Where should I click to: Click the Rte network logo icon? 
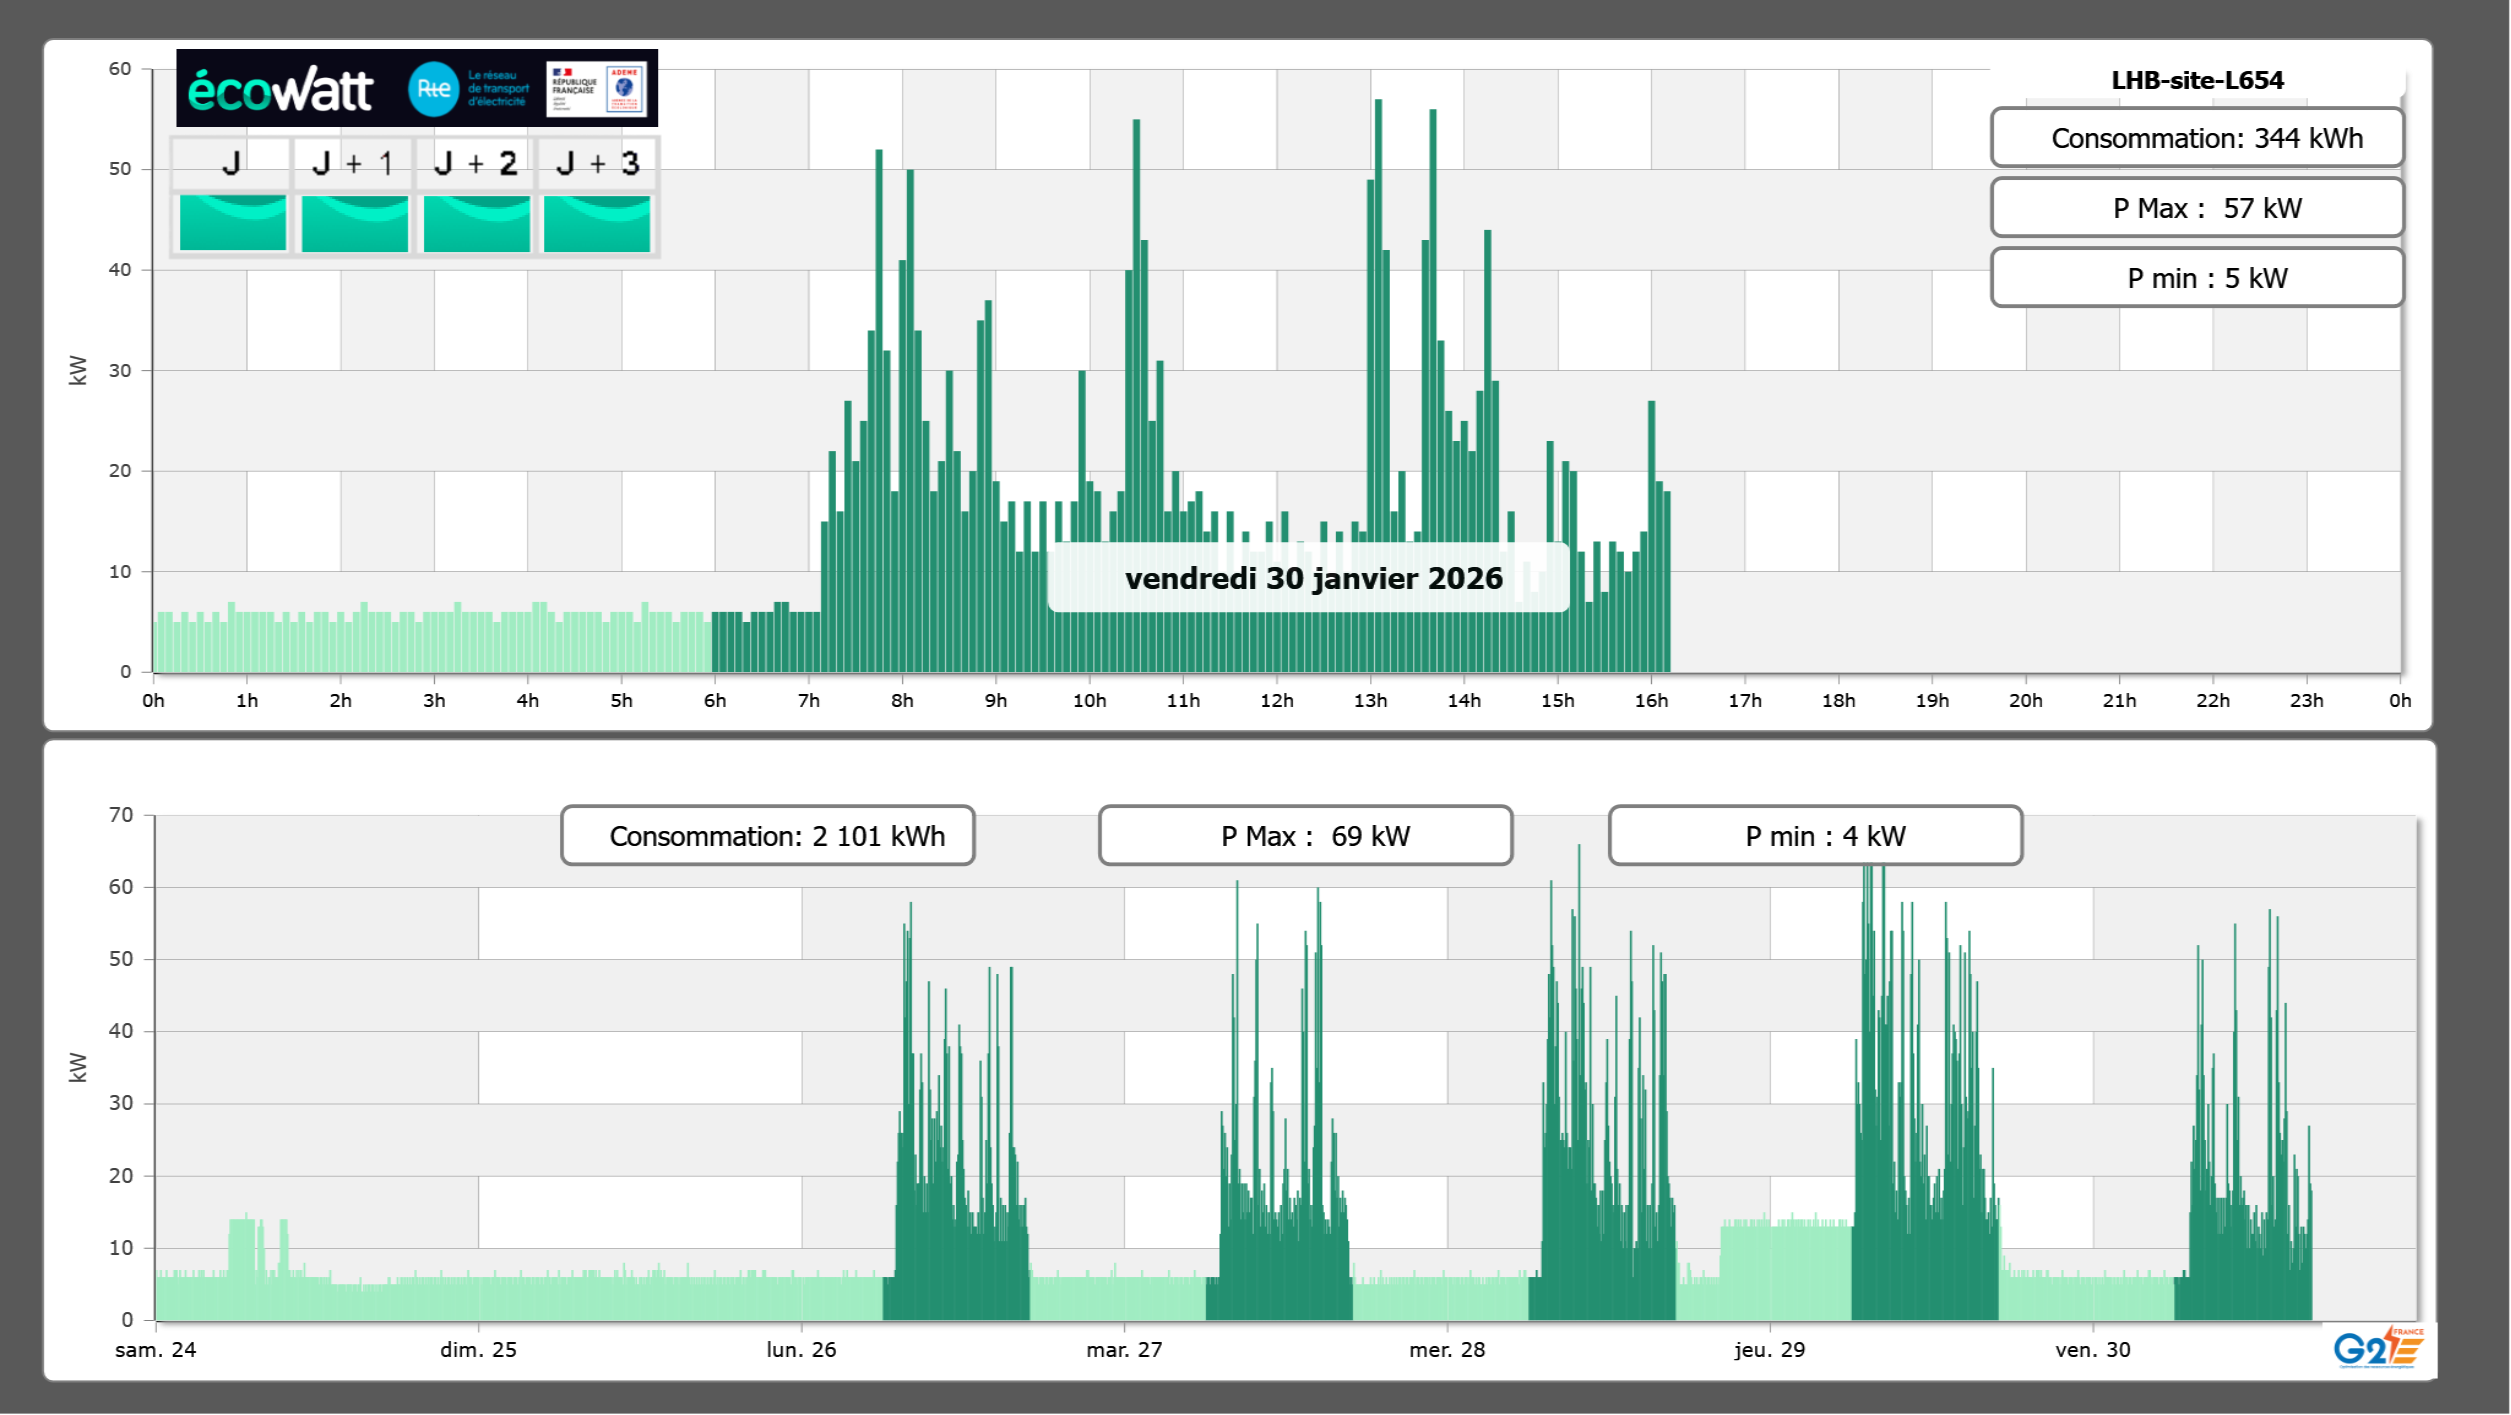(433, 89)
